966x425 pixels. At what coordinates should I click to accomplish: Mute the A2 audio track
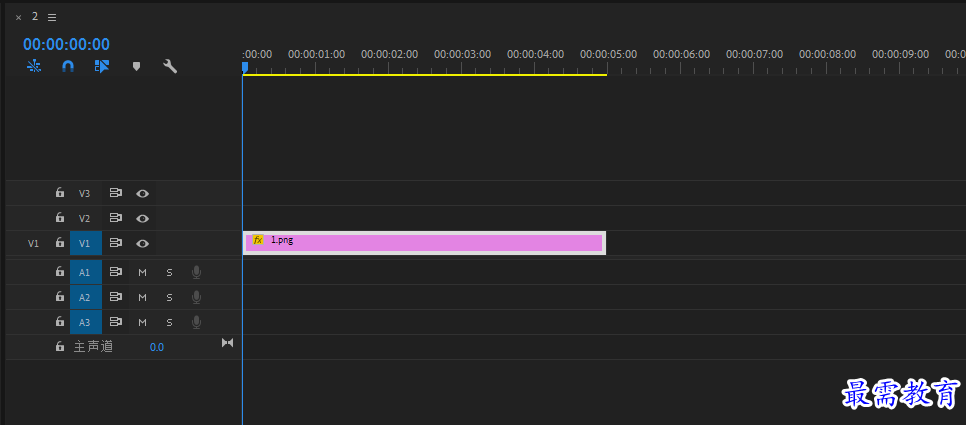[142, 297]
